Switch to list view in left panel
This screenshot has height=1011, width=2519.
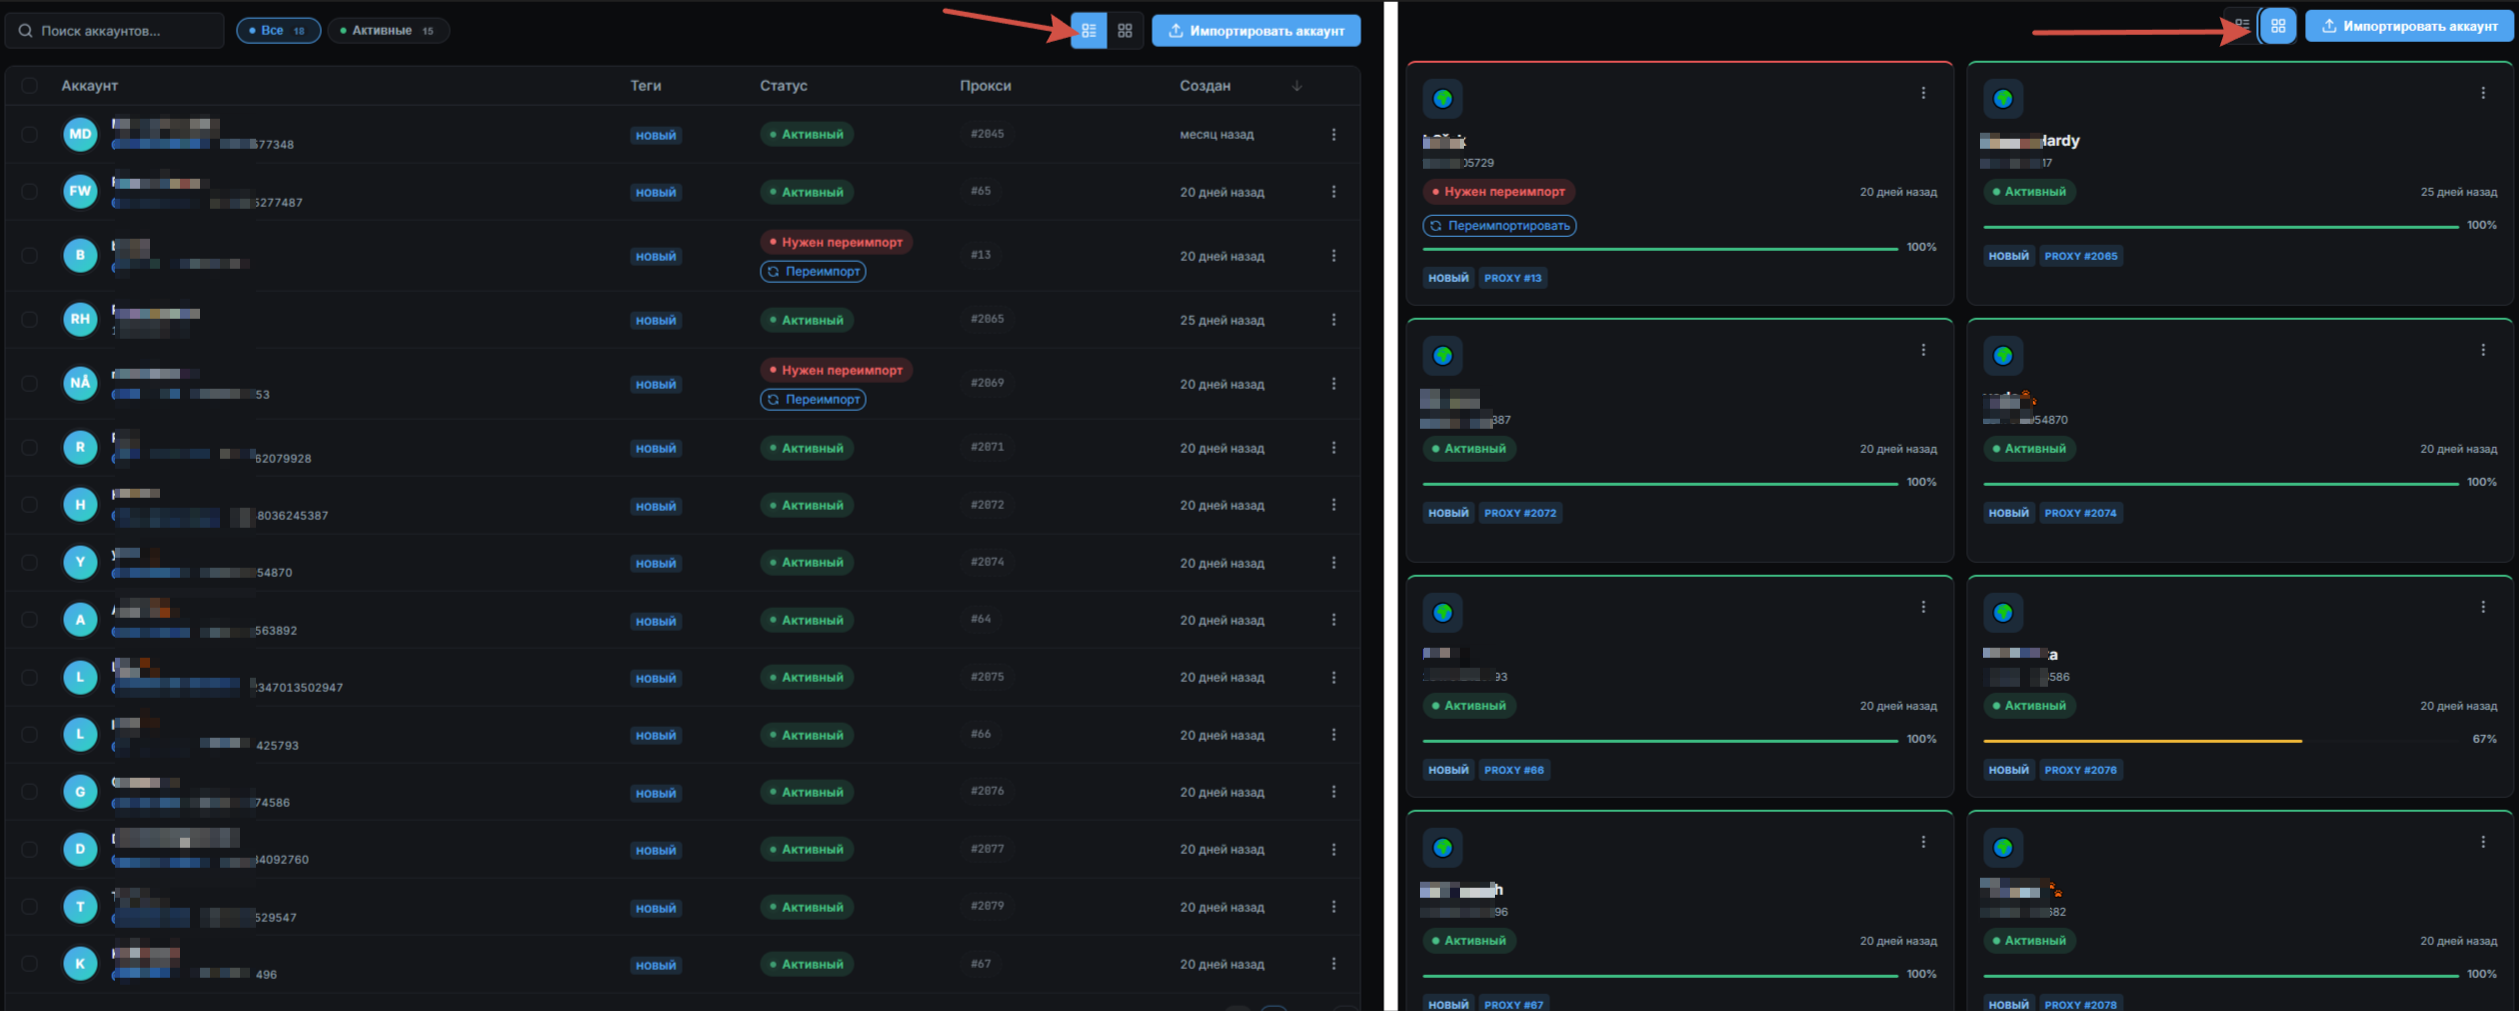(x=1088, y=31)
